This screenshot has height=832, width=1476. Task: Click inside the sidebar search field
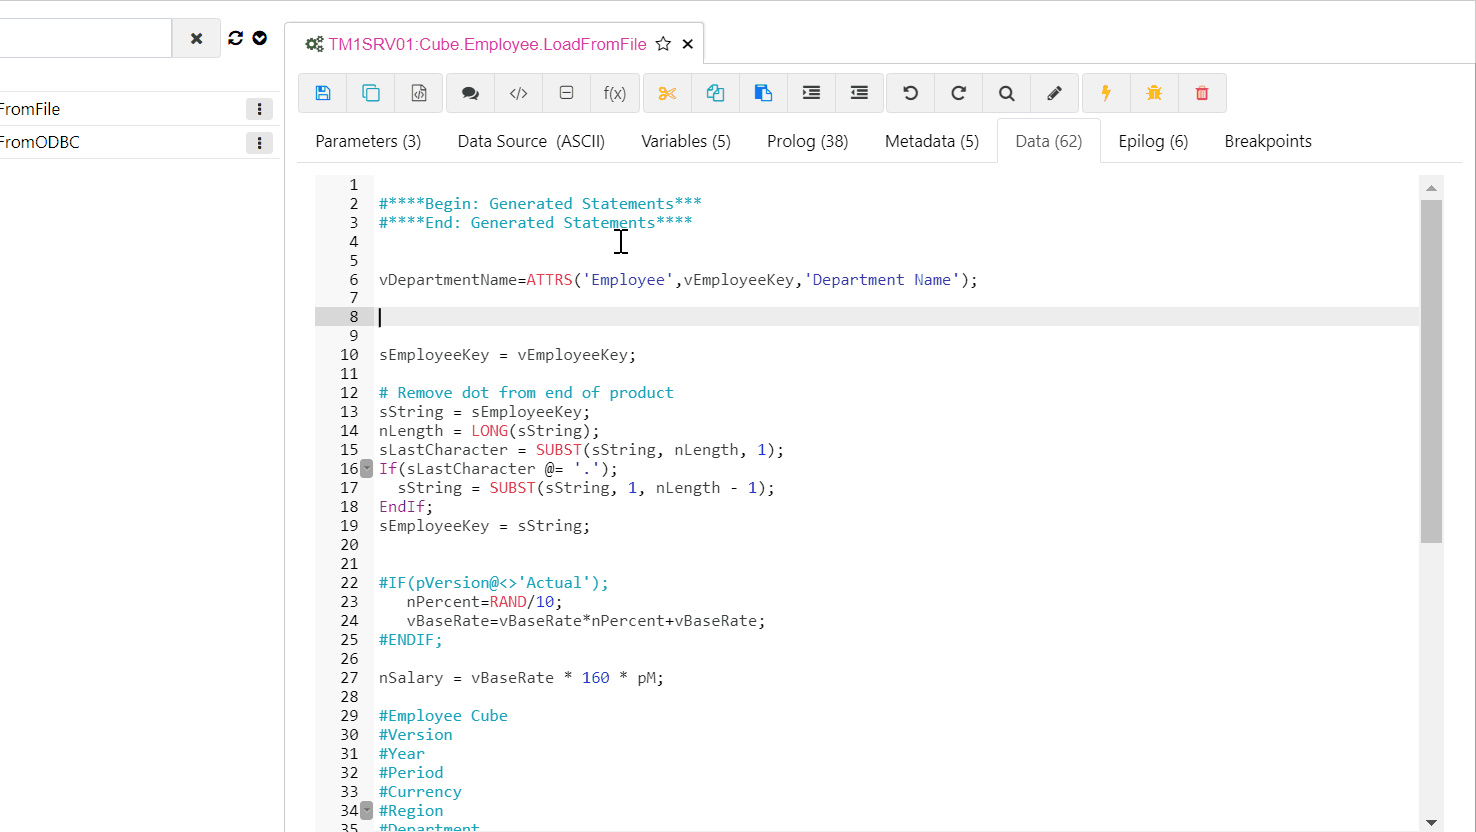click(x=85, y=38)
